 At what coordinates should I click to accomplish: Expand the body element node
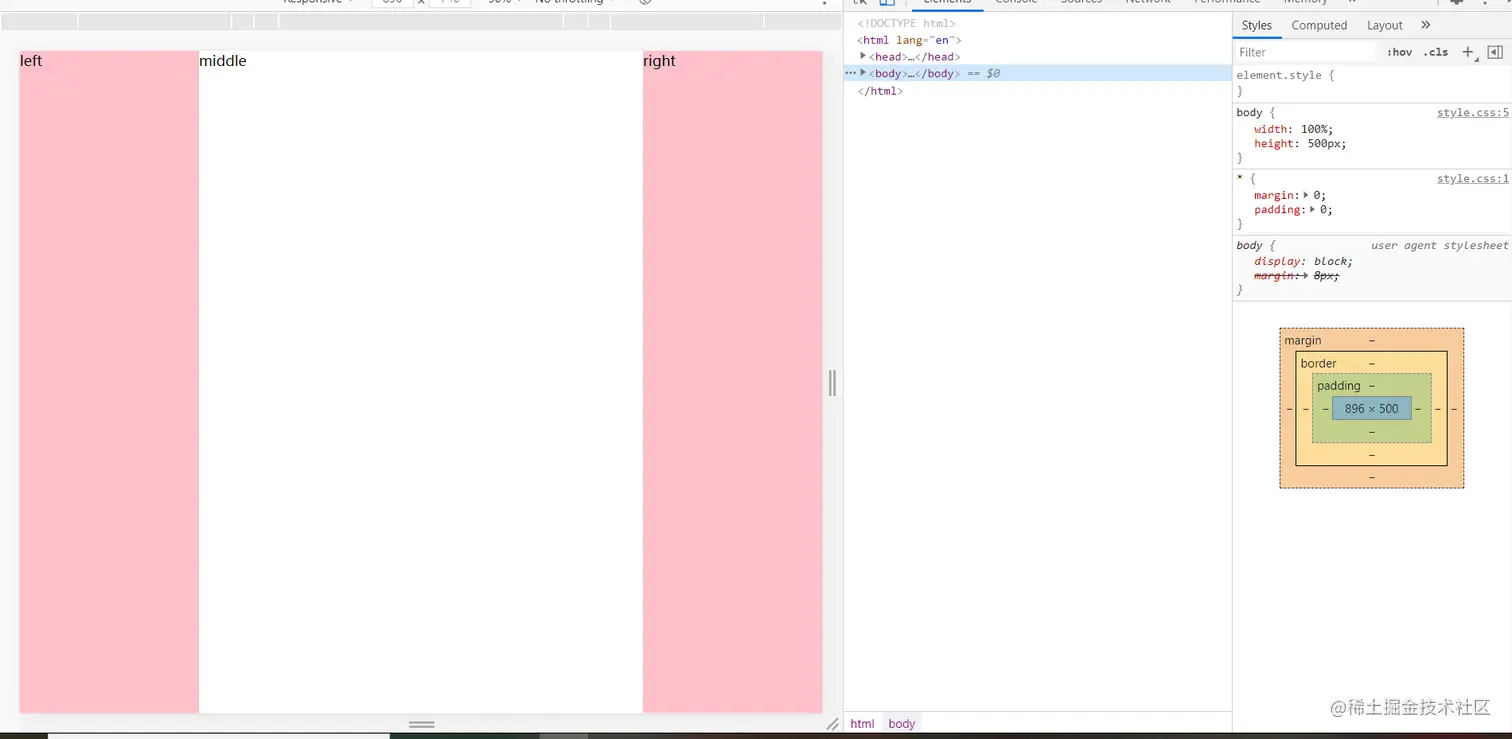pyautogui.click(x=863, y=73)
